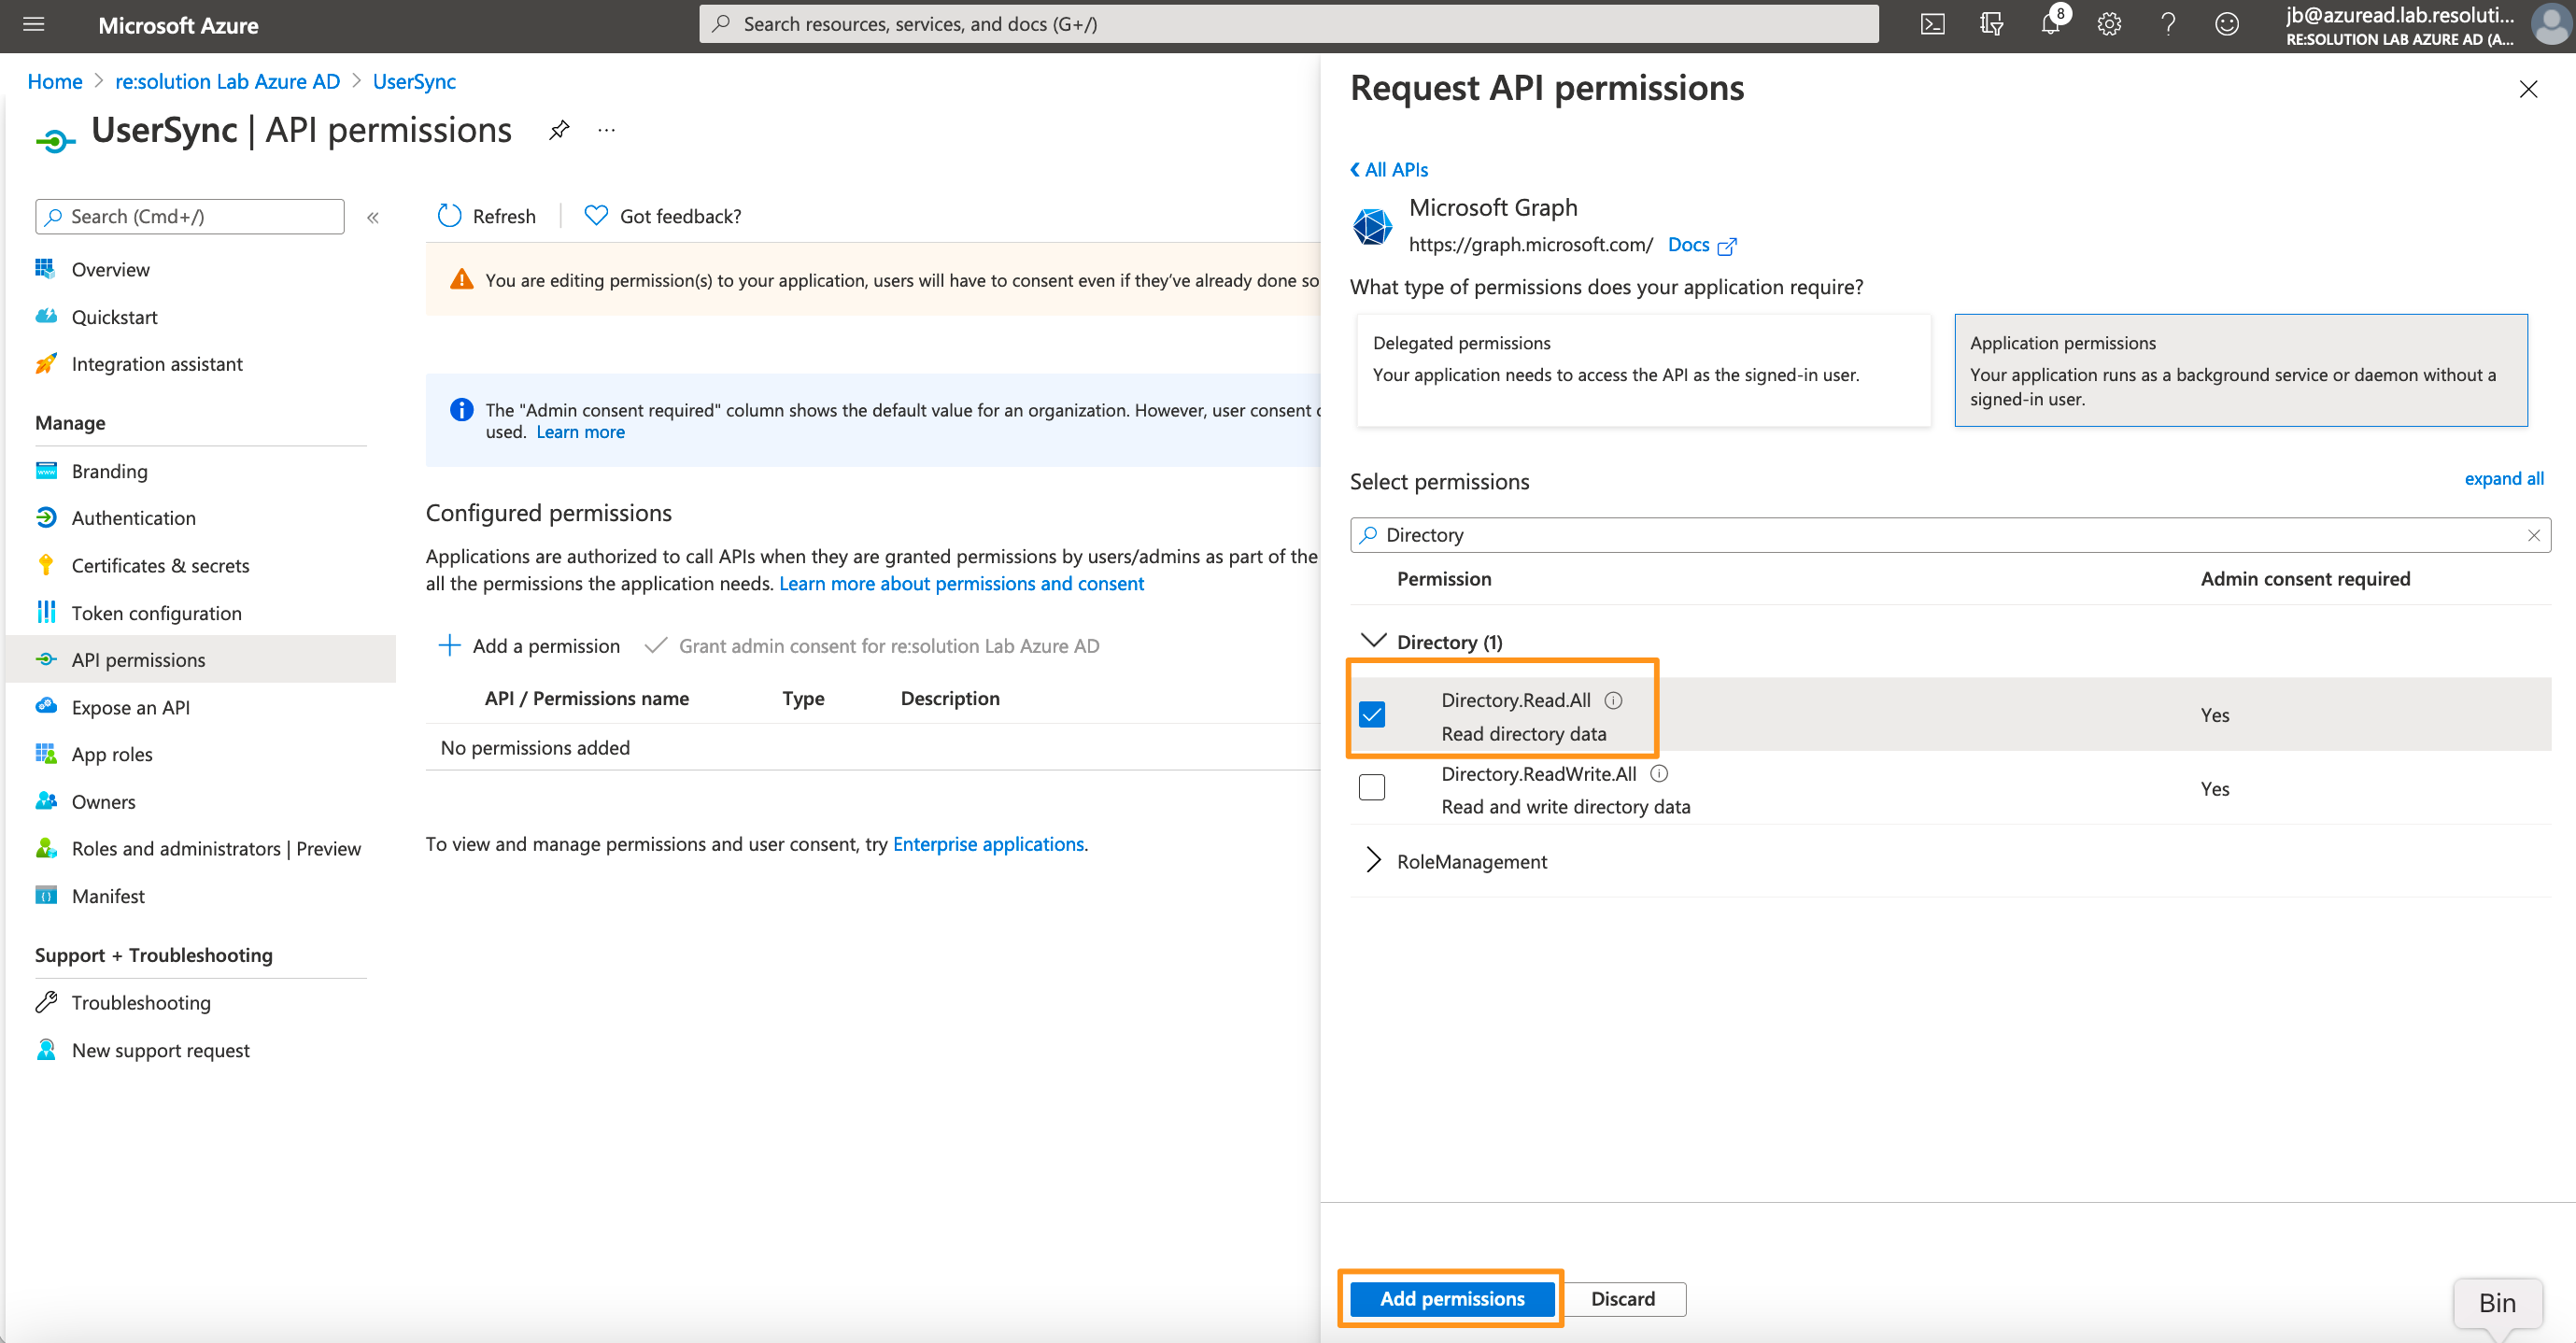Image resolution: width=2576 pixels, height=1343 pixels.
Task: Select Application permissions type
Action: [2241, 370]
